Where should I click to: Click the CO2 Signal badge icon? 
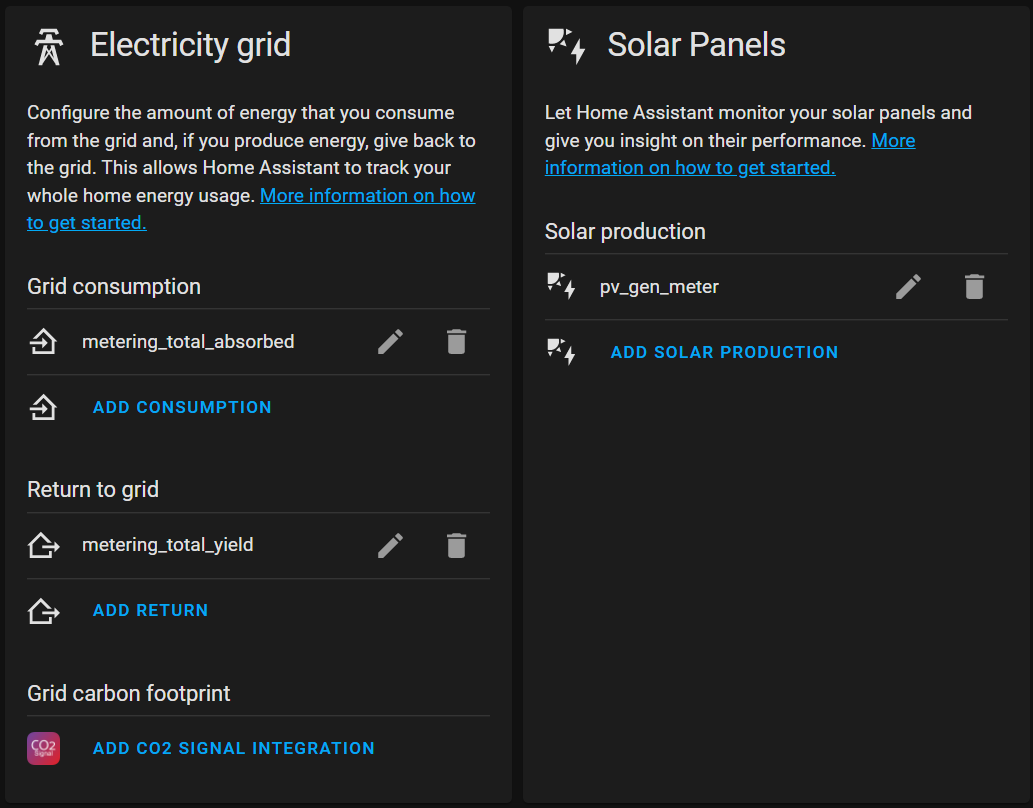click(x=43, y=747)
